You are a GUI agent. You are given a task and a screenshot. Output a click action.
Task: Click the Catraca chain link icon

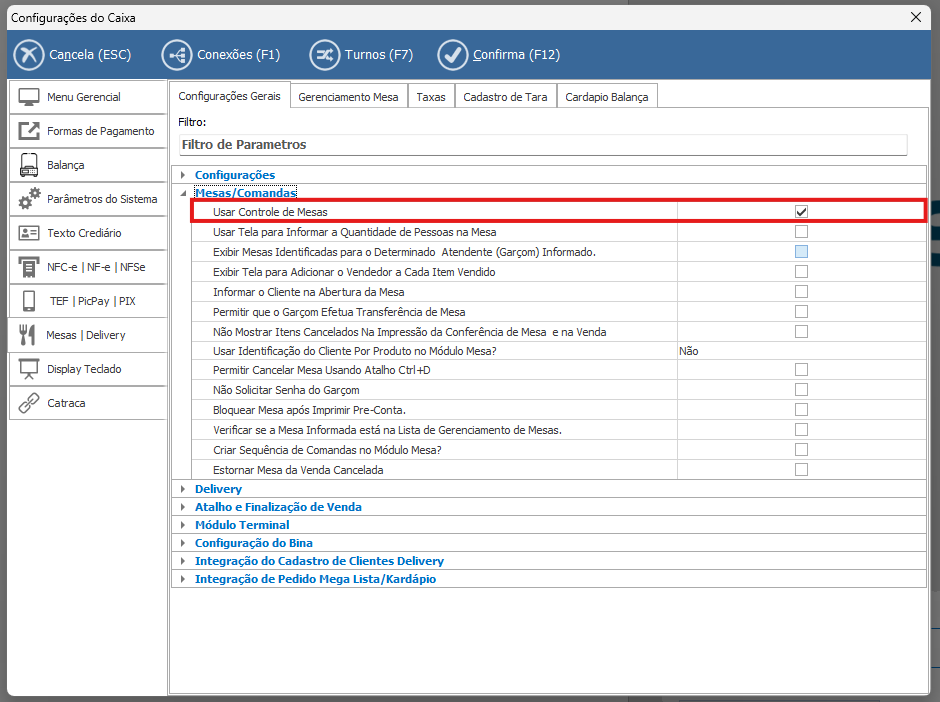tap(29, 403)
